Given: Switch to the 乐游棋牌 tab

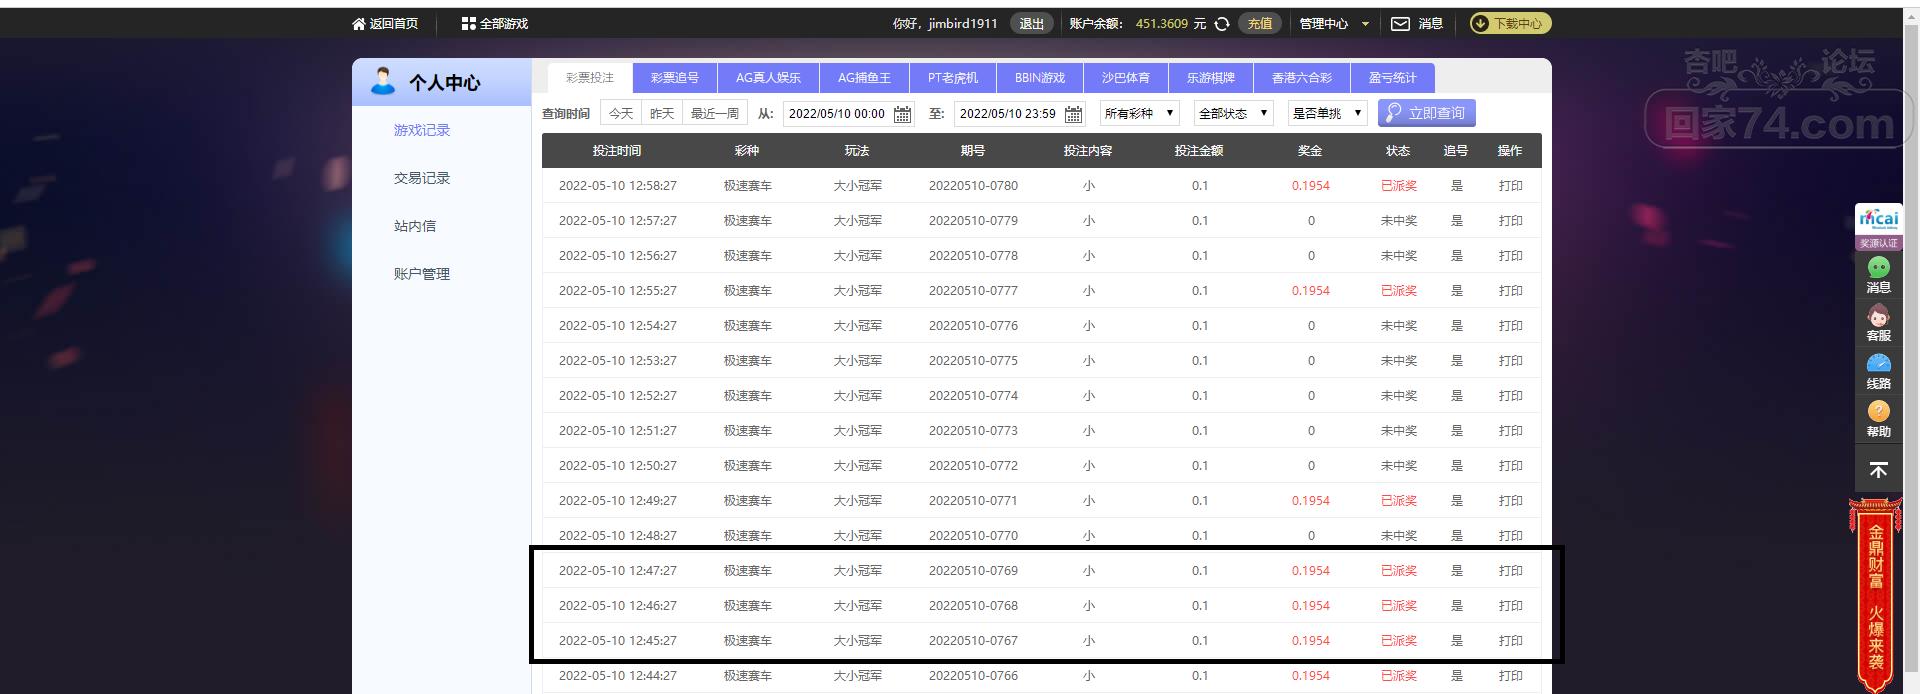Looking at the screenshot, I should 1211,77.
